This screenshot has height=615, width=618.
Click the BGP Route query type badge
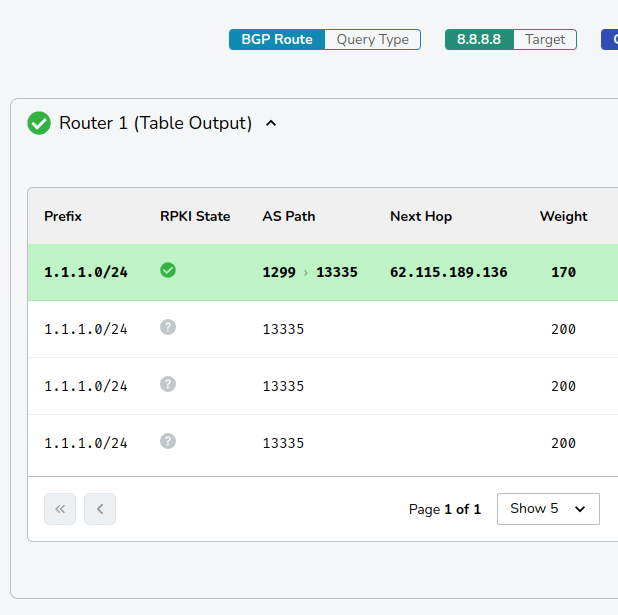[277, 40]
